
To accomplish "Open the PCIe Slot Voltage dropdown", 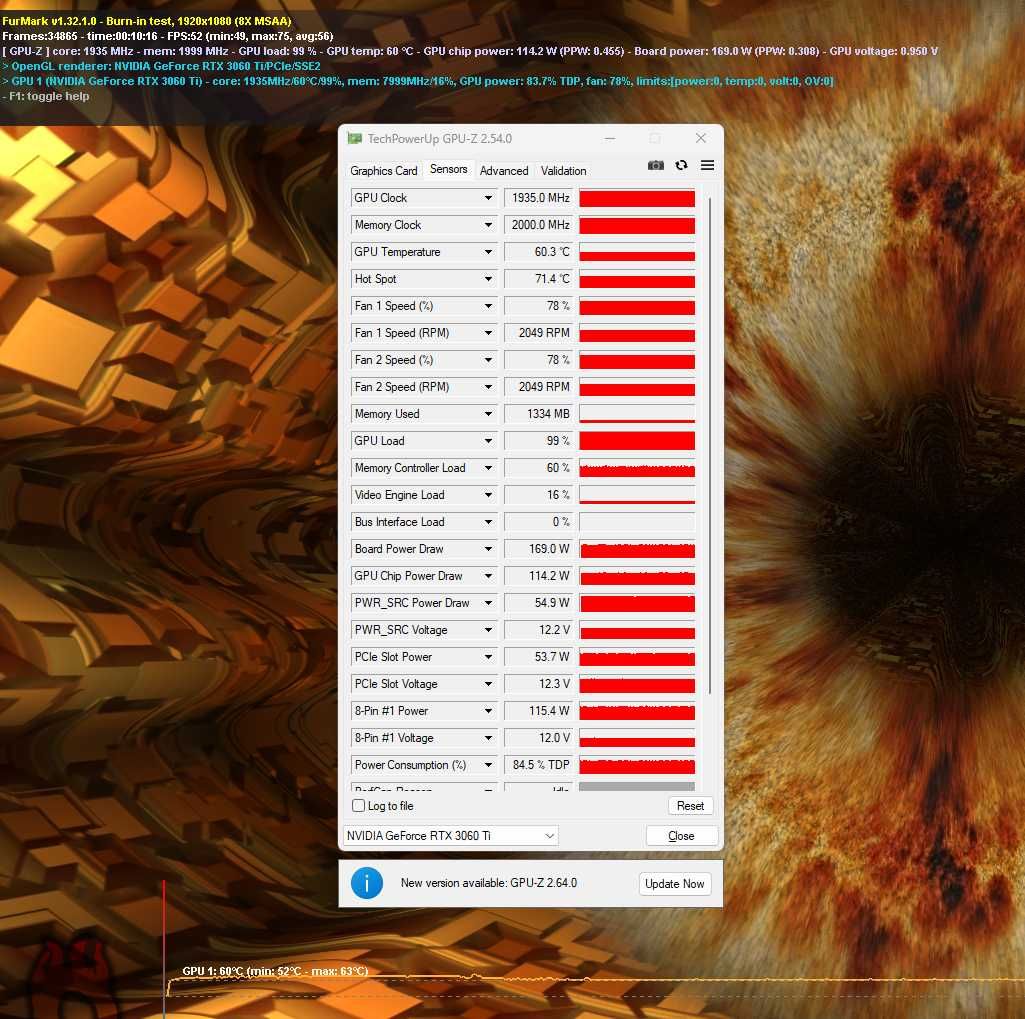I will click(488, 684).
